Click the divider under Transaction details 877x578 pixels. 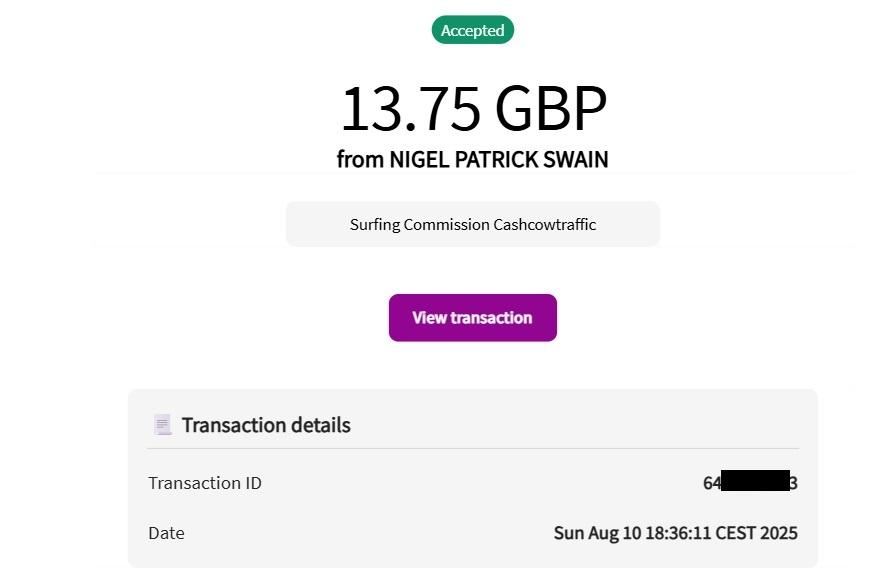(473, 449)
